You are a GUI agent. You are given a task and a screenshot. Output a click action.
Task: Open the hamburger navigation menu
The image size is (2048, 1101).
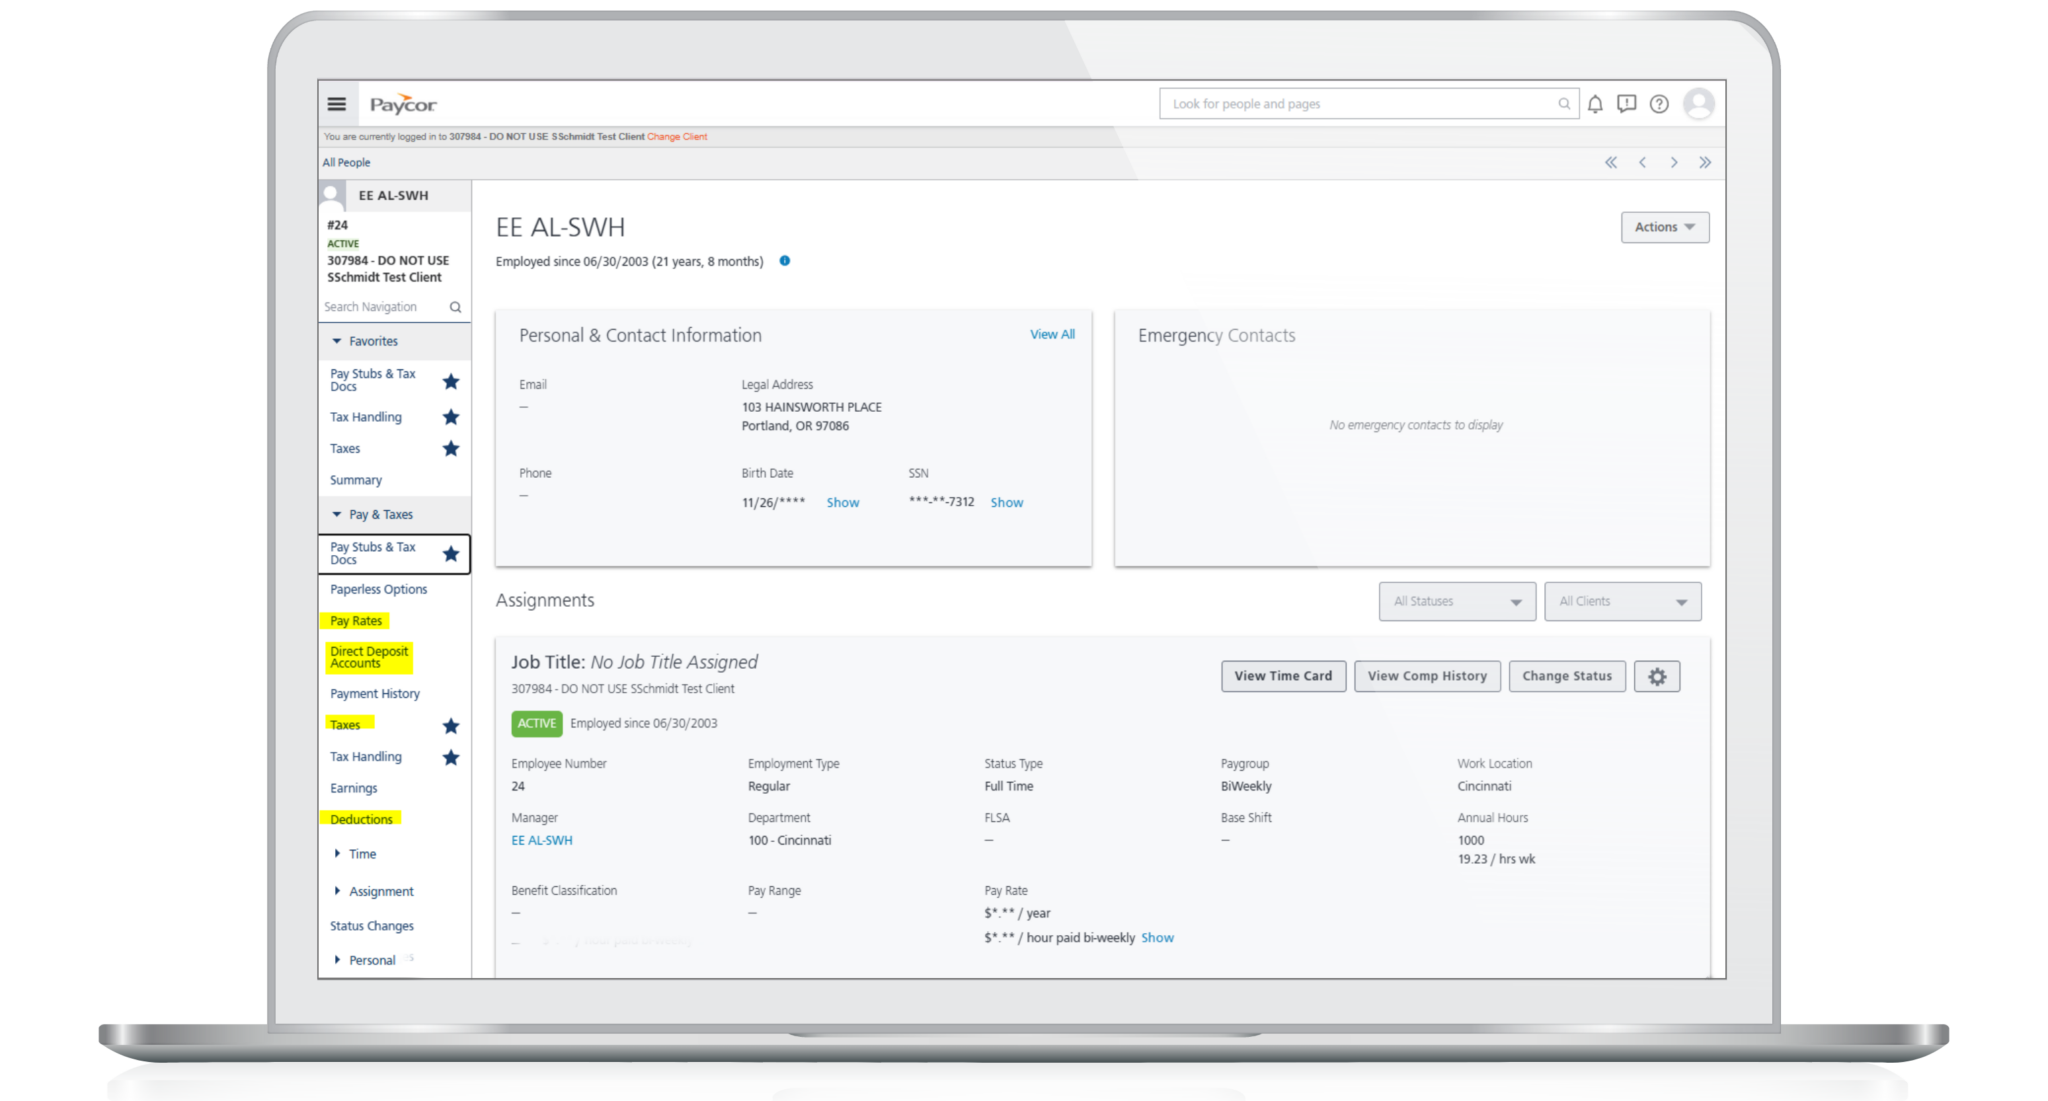[336, 103]
